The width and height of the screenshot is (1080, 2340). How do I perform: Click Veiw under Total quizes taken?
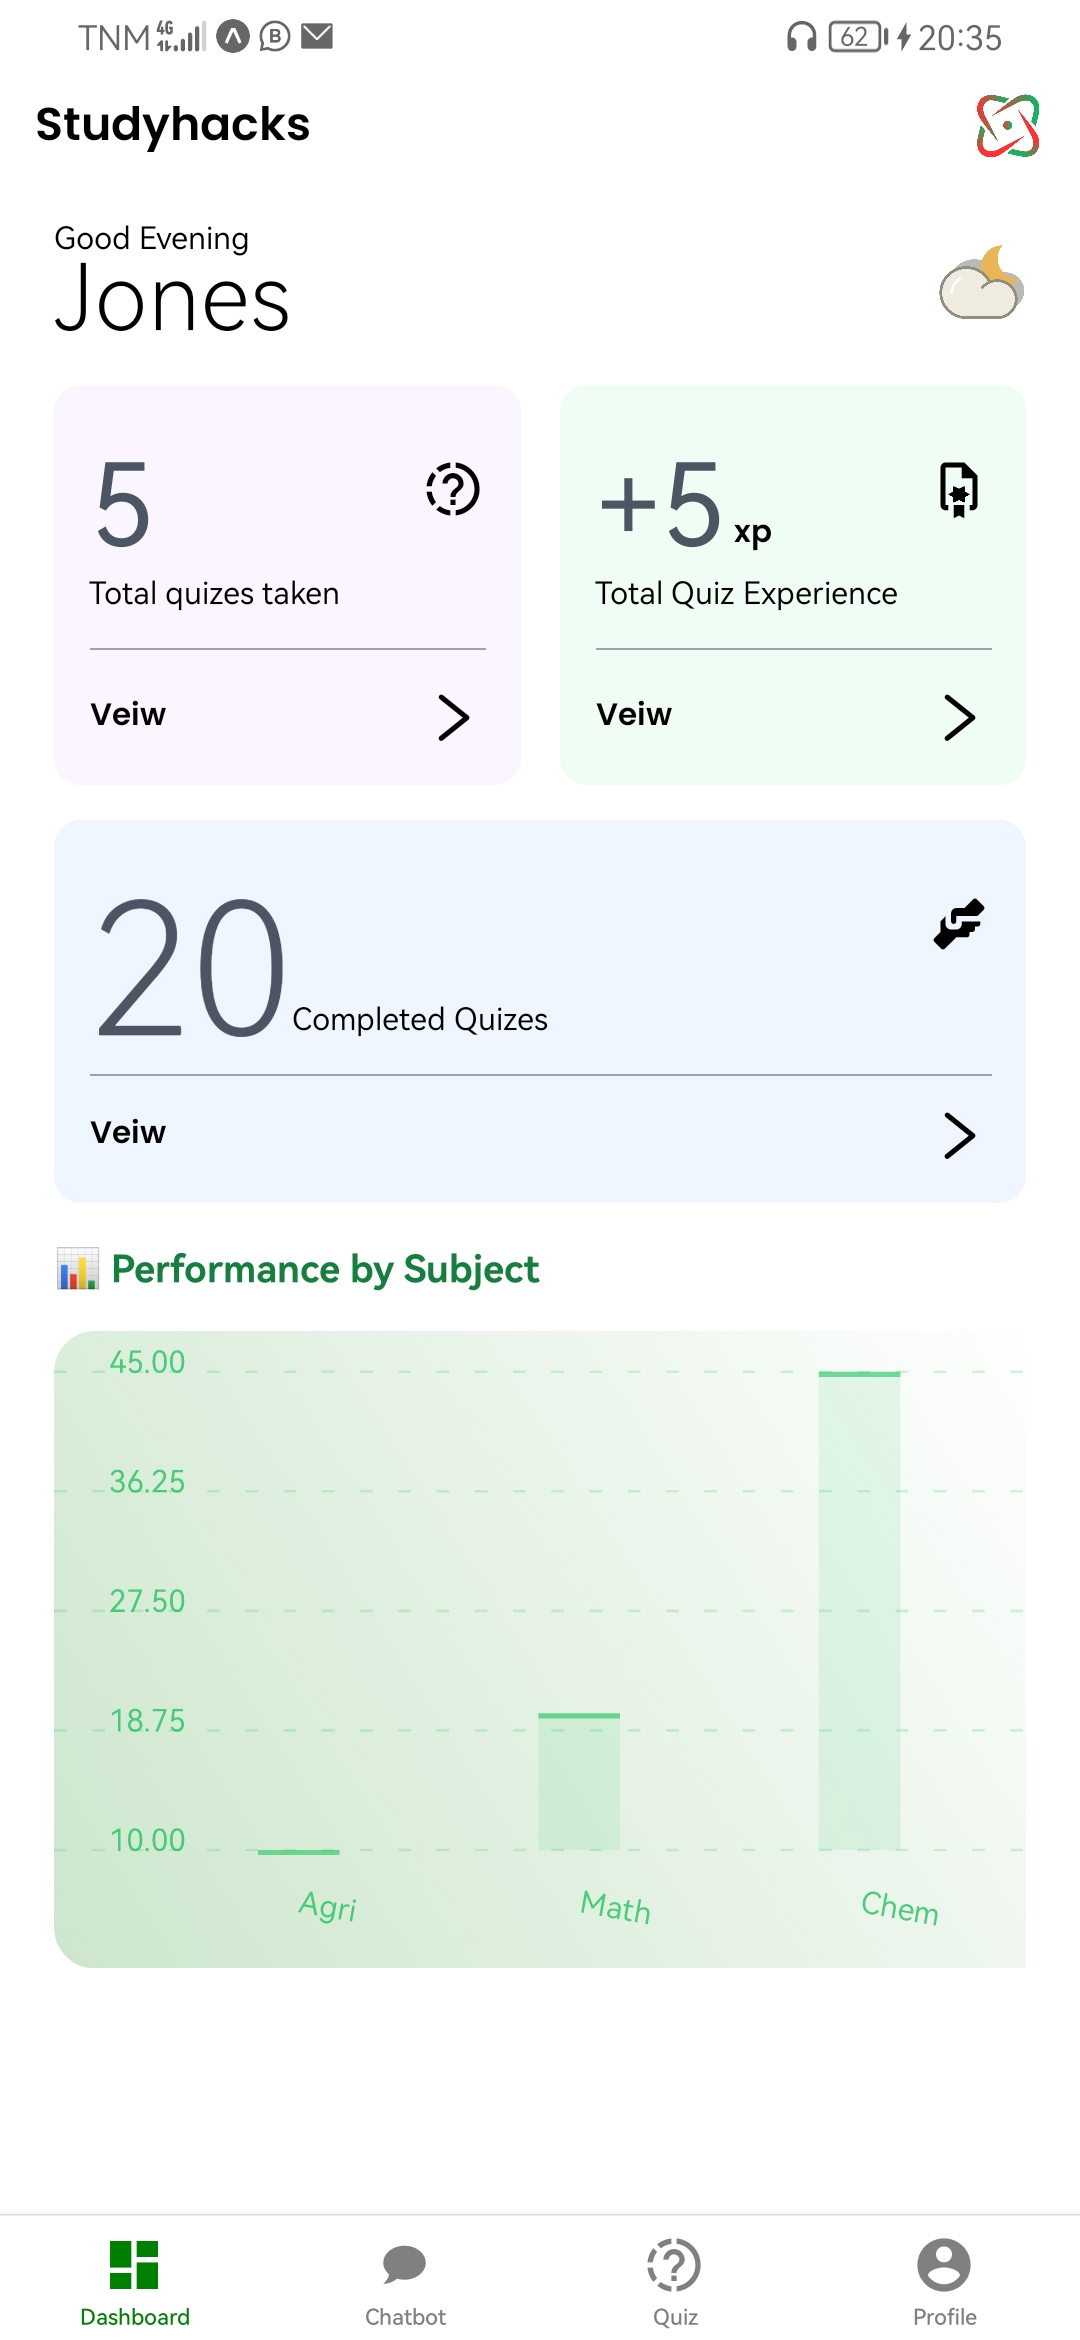pos(128,715)
